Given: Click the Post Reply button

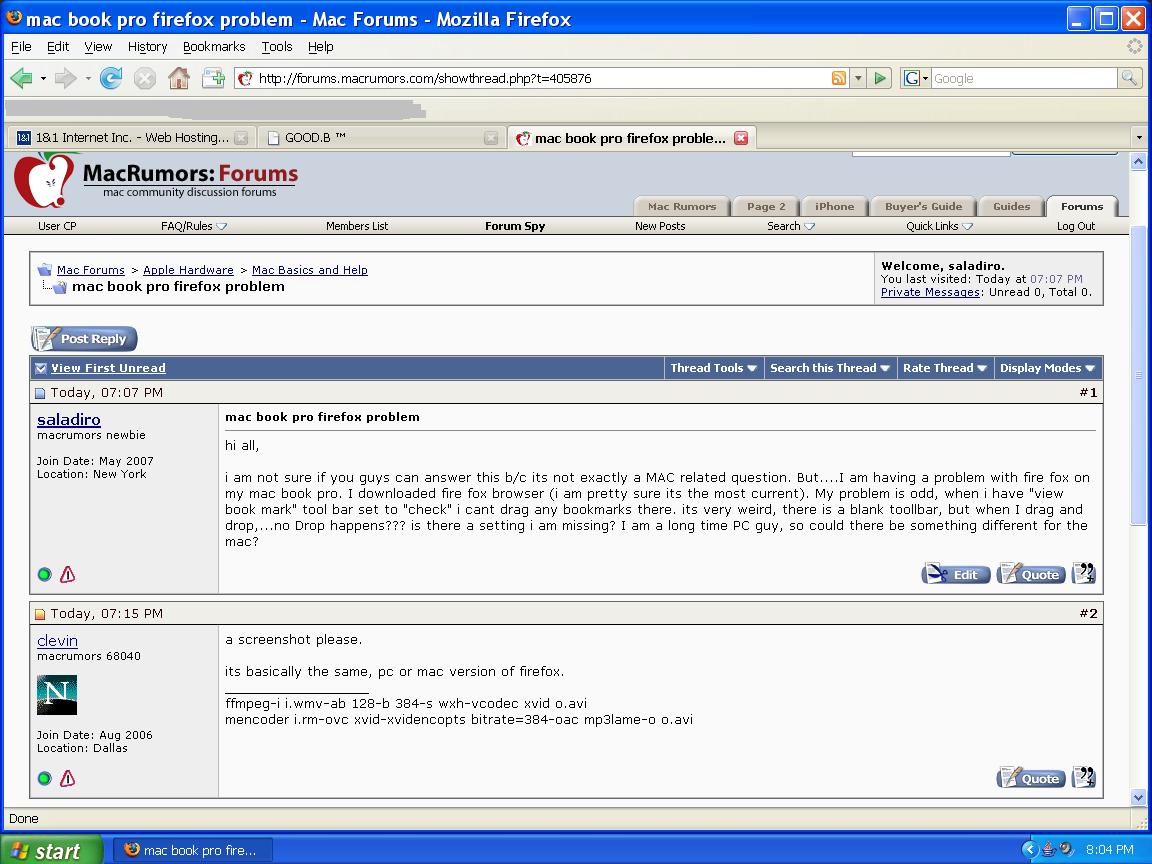Looking at the screenshot, I should pos(84,339).
